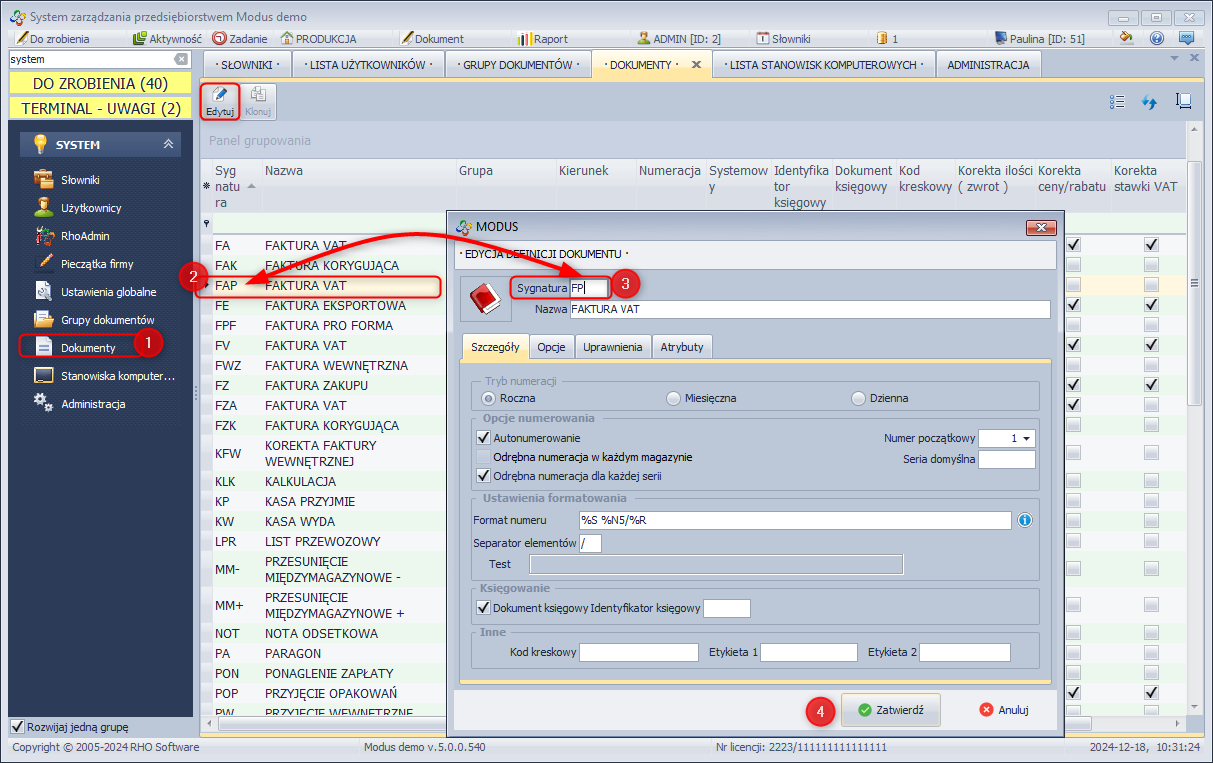Image resolution: width=1213 pixels, height=763 pixels.
Task: Switch to the Uprawnienia tab
Action: [612, 347]
